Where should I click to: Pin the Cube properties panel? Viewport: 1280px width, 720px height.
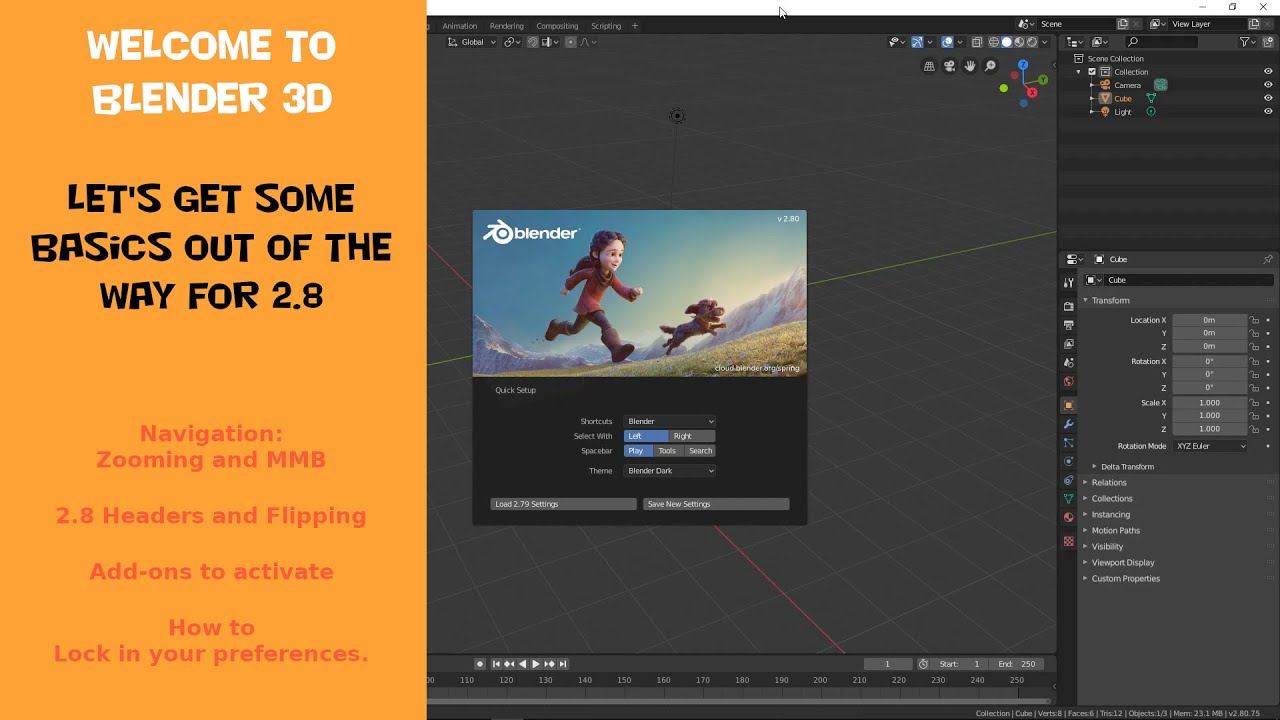point(1268,259)
